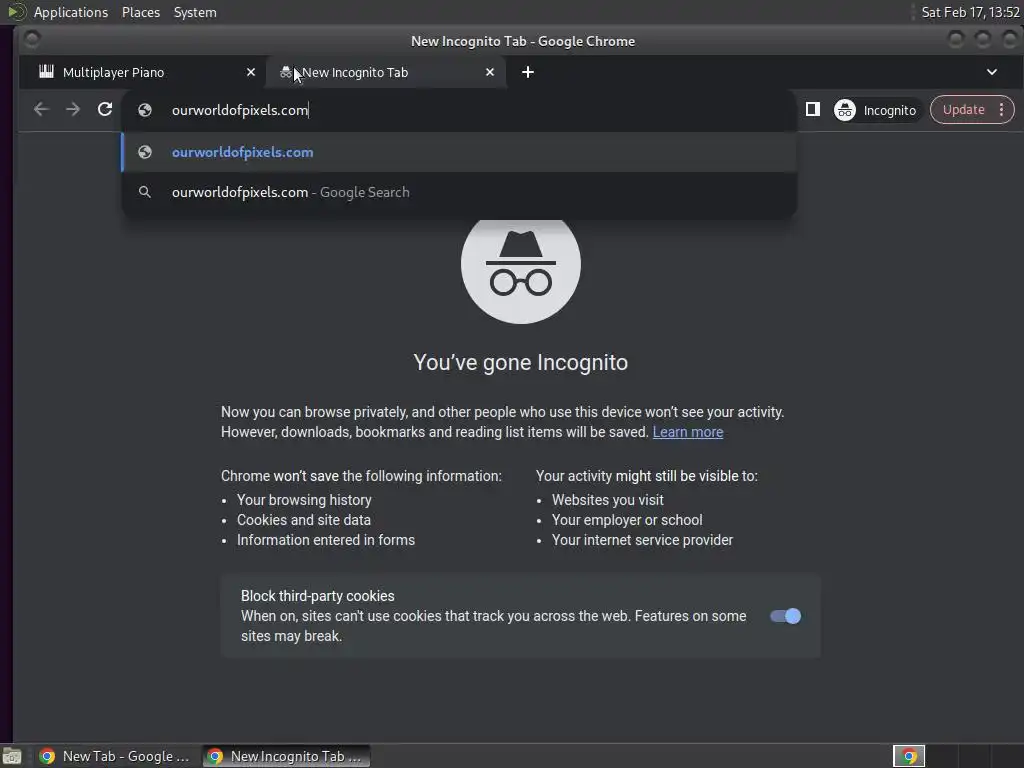Choose ourworldofpixels.com URL suggestion
The image size is (1024, 768).
(459, 152)
